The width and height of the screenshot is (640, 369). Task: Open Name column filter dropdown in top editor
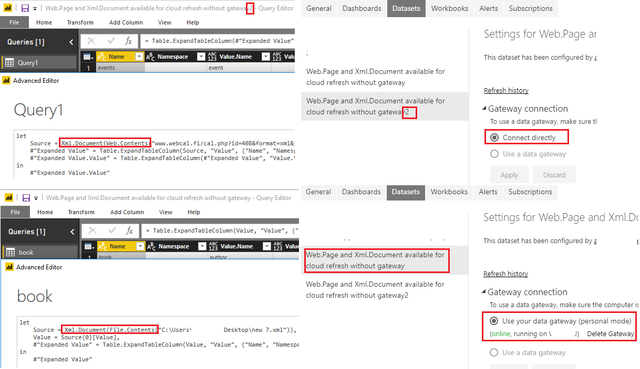(x=139, y=57)
